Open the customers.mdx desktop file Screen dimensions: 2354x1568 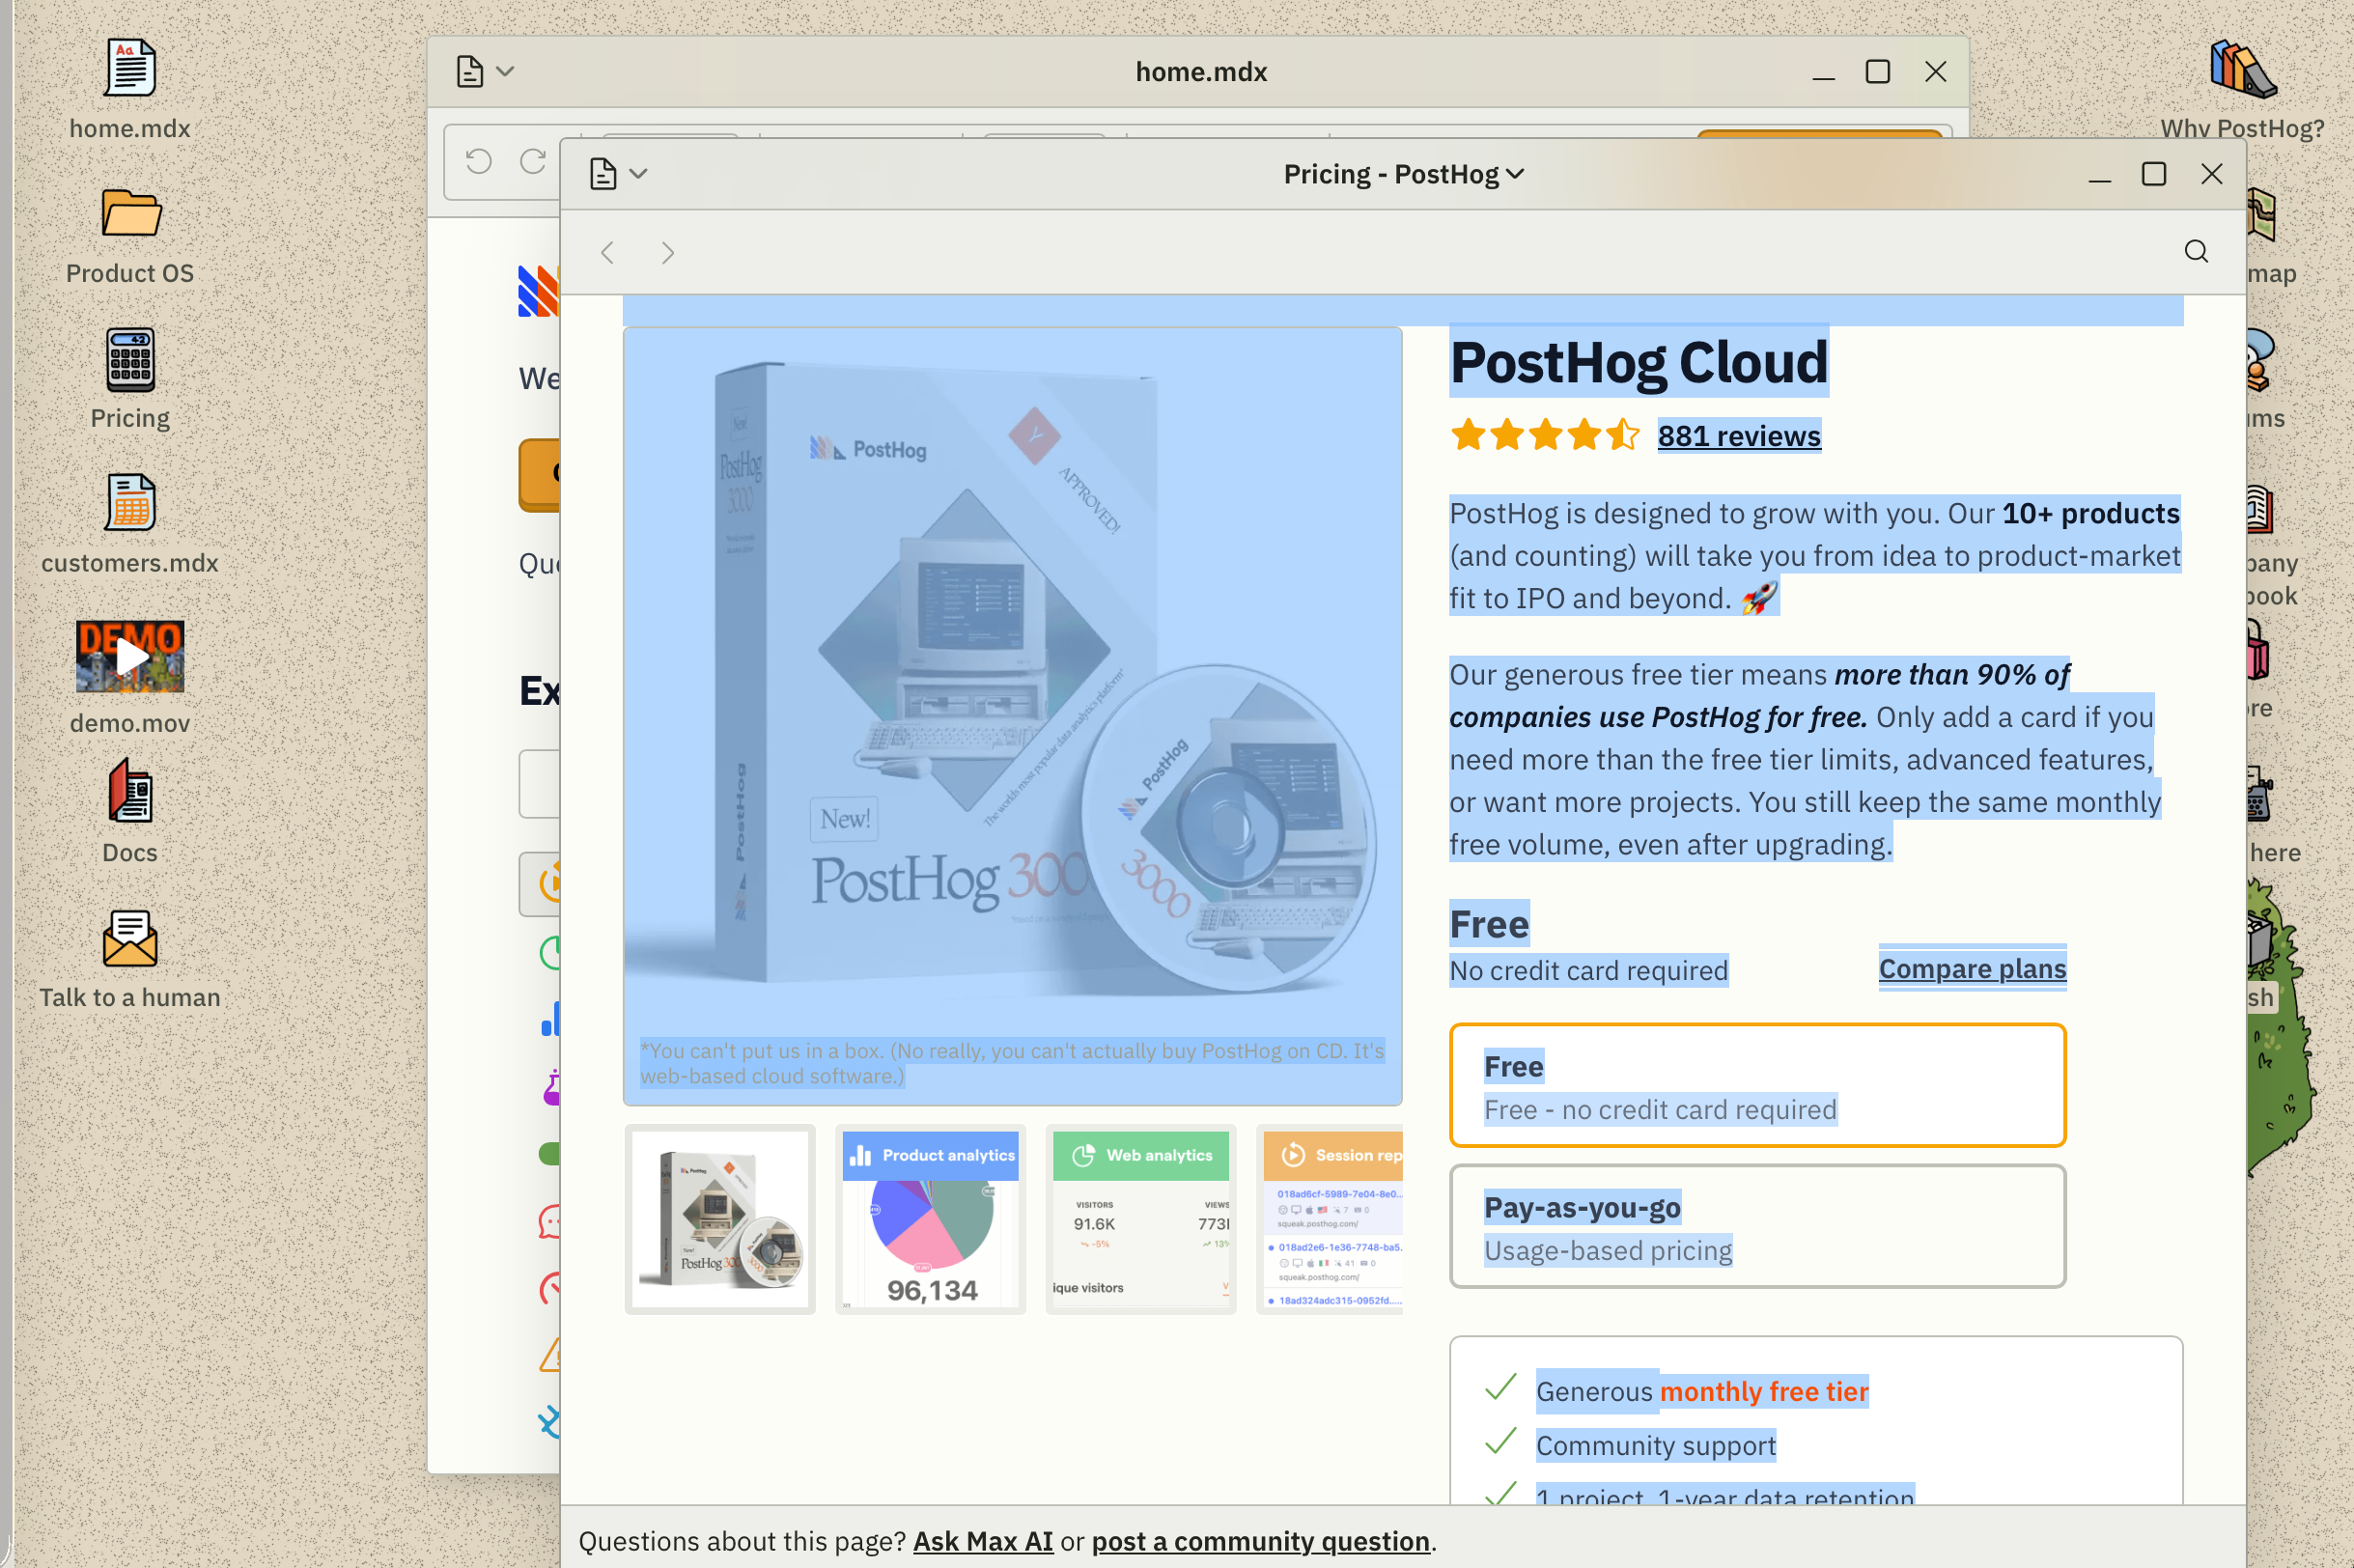tap(130, 503)
